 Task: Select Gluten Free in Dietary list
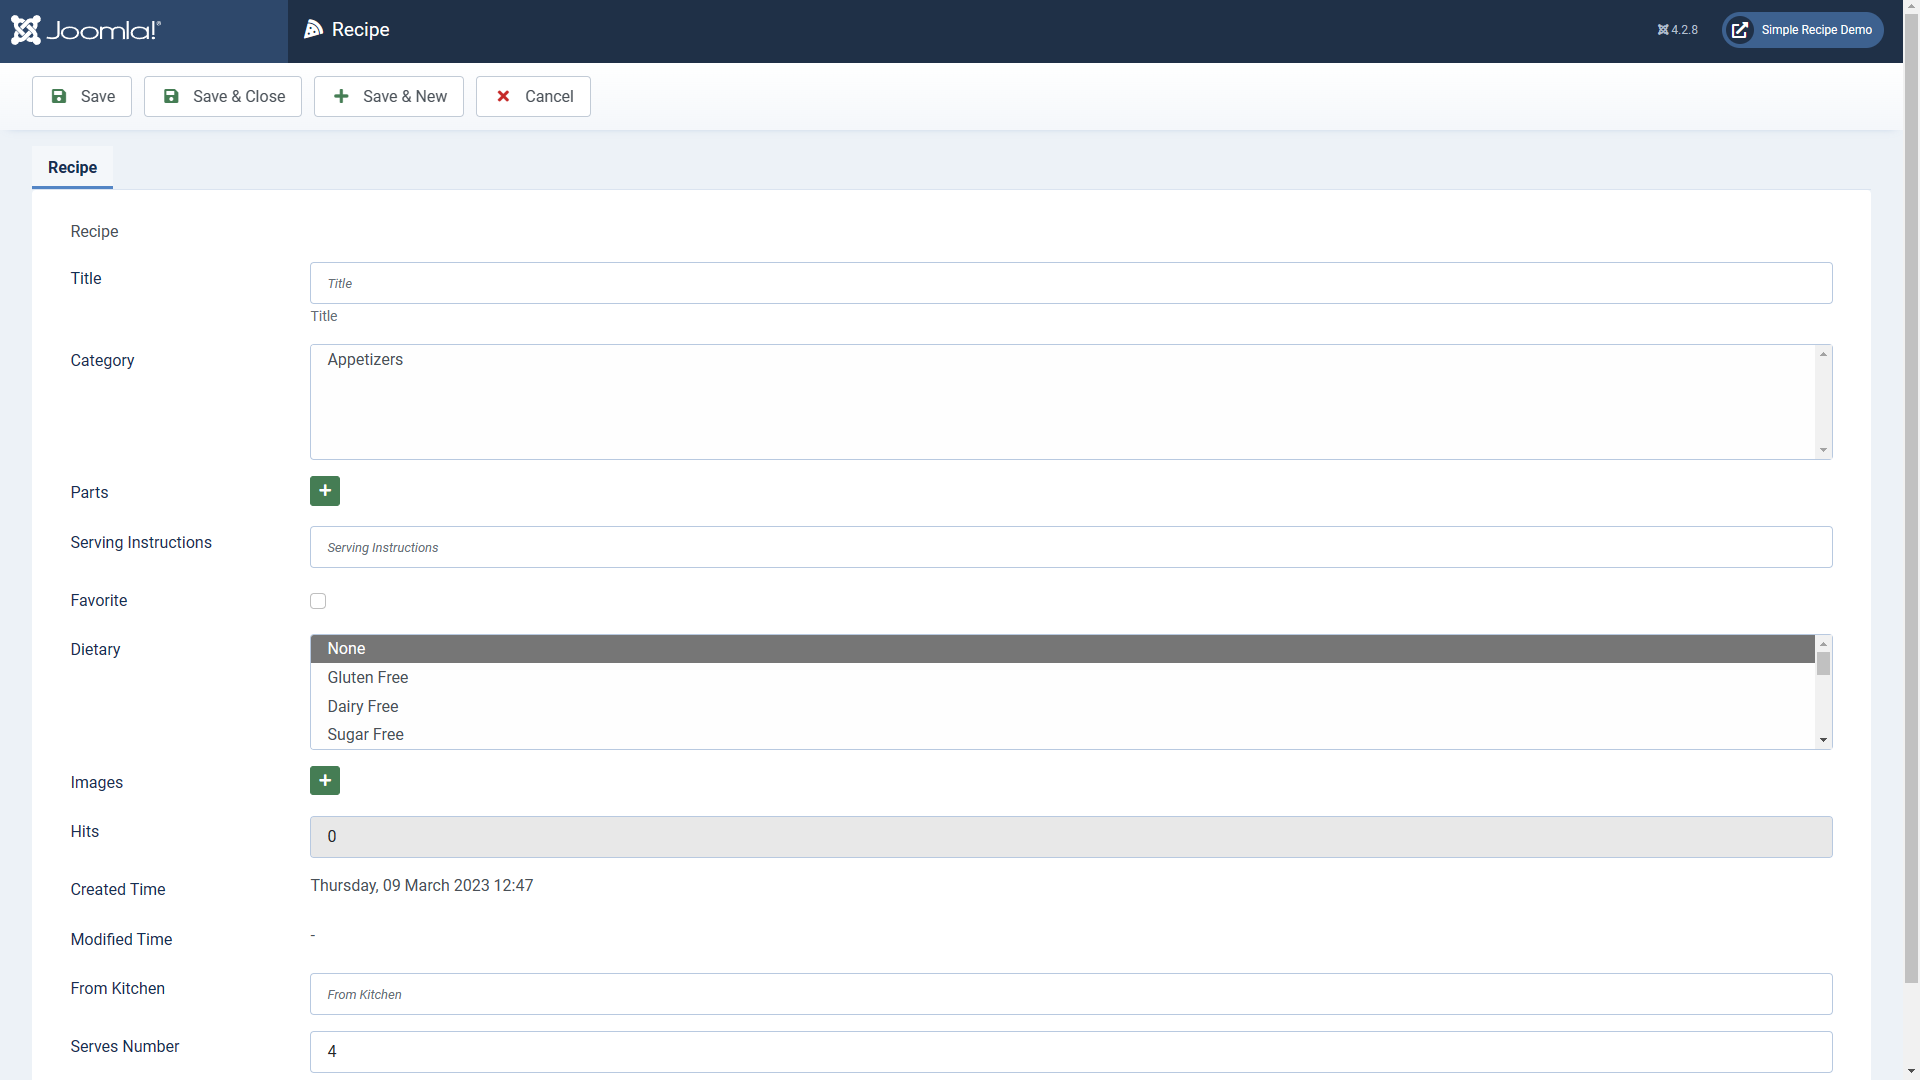tap(368, 678)
